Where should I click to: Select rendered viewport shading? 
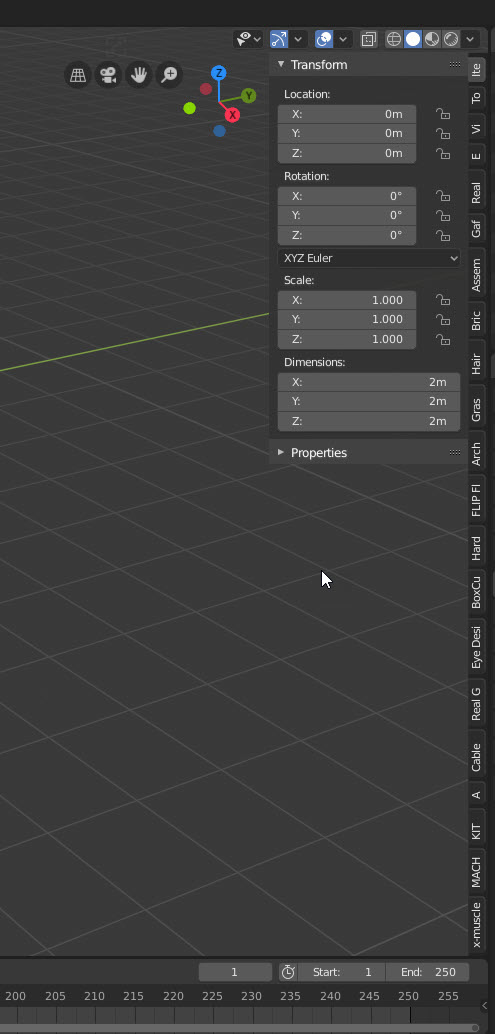point(451,39)
